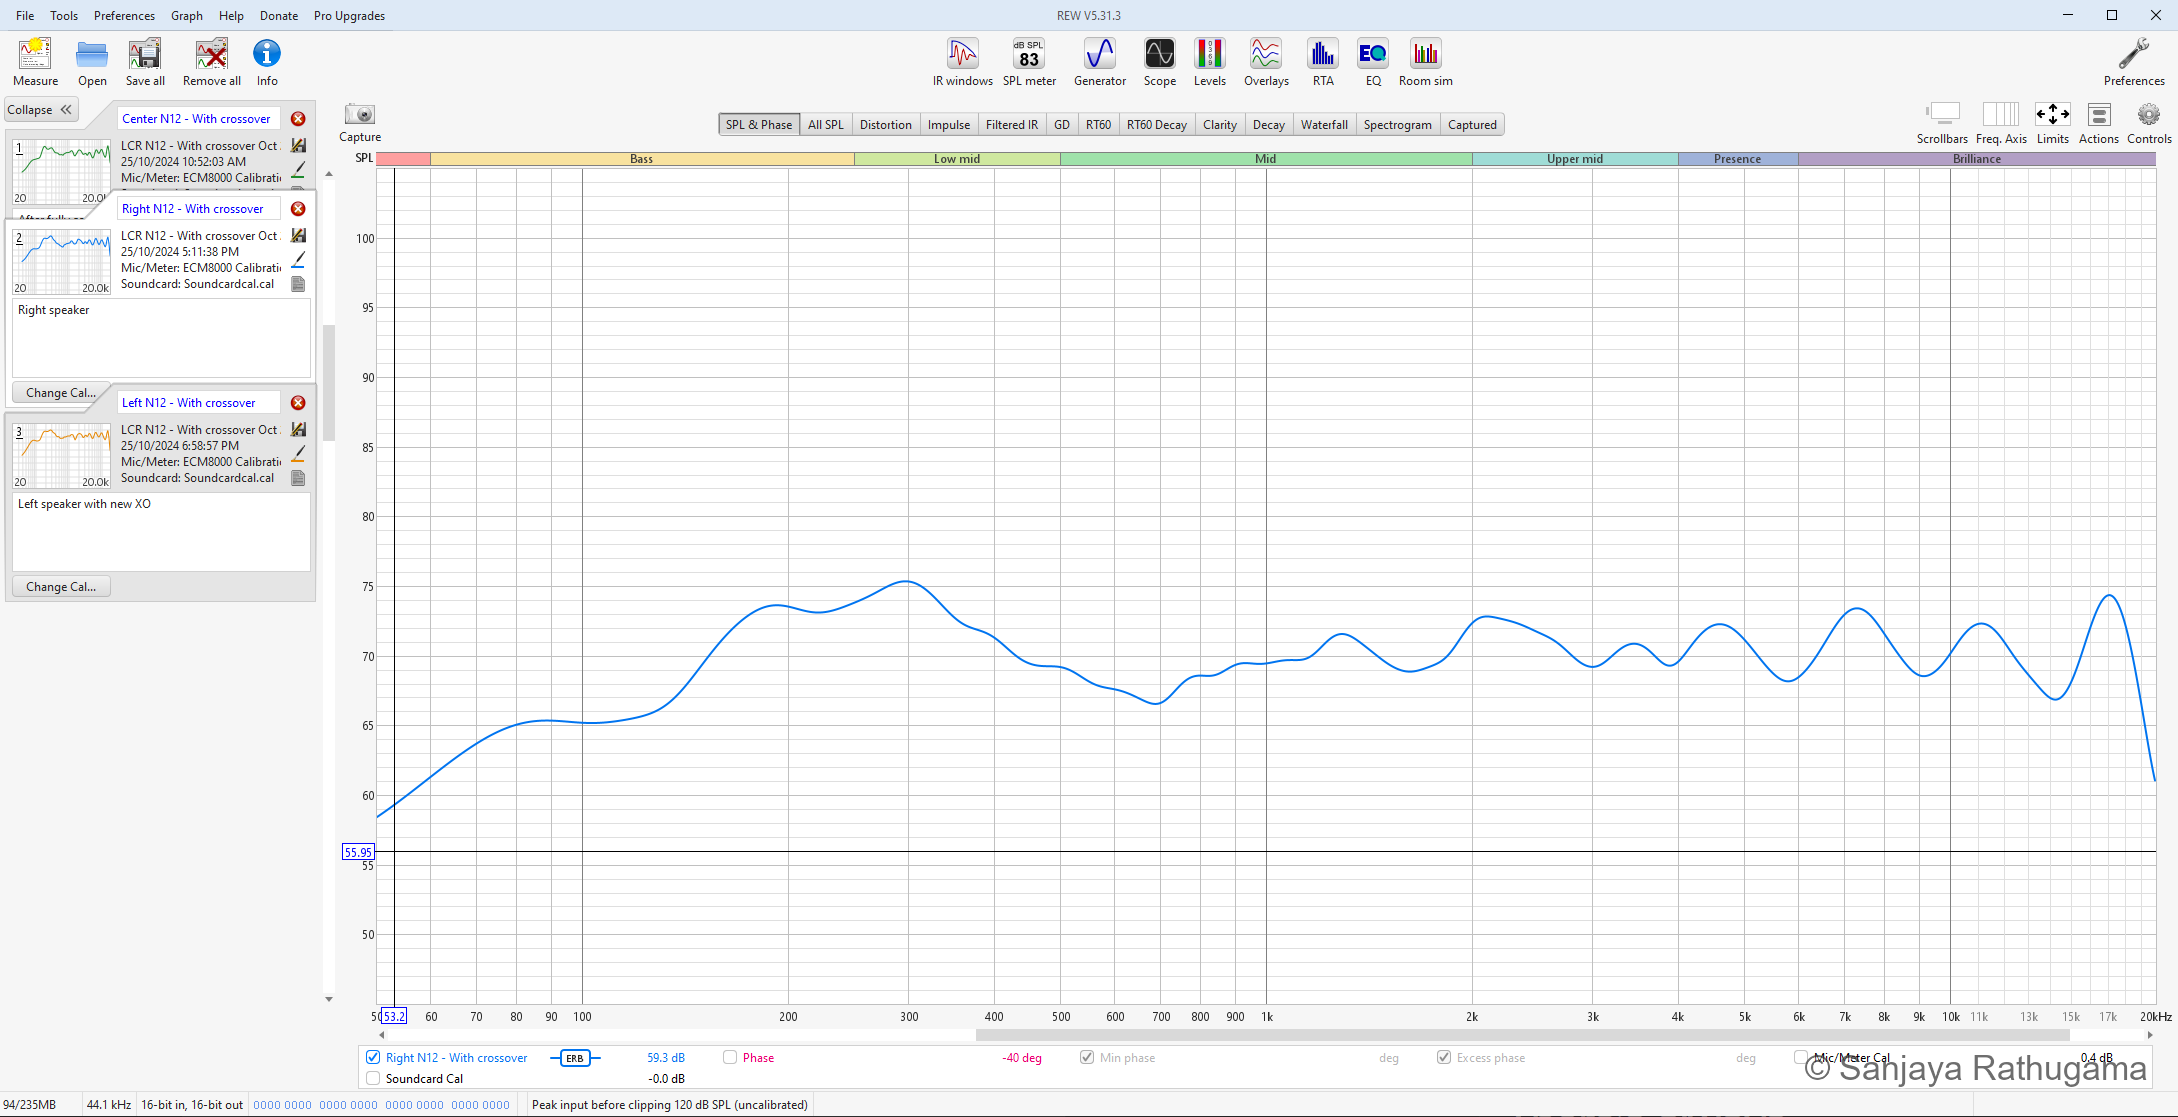This screenshot has width=2178, height=1117.
Task: Switch to the Spectrogram tab
Action: pos(1397,125)
